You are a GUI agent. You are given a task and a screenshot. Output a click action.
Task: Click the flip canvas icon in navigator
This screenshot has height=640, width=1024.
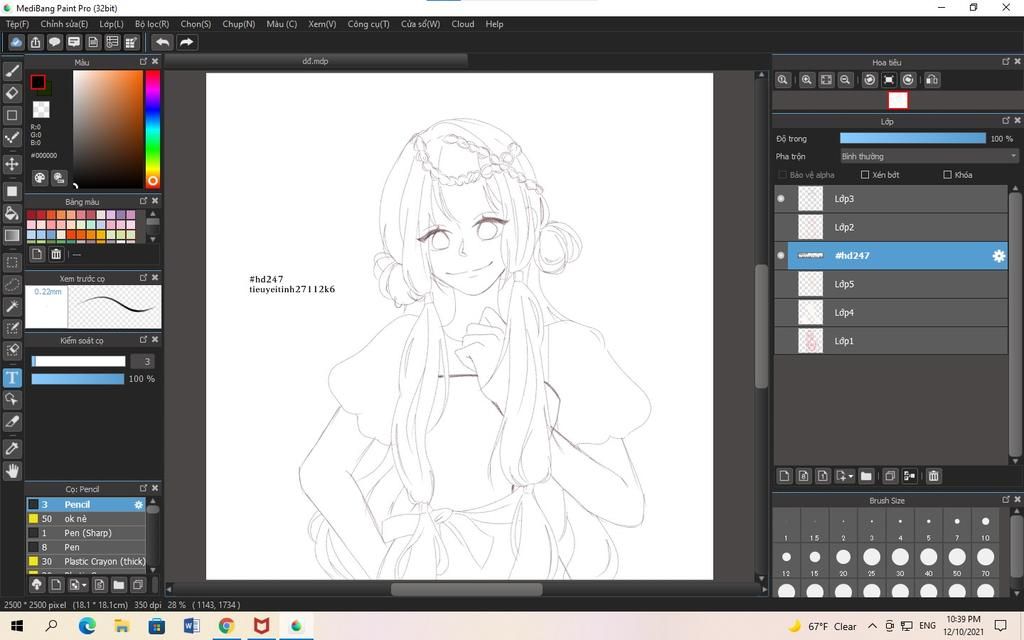tap(932, 80)
